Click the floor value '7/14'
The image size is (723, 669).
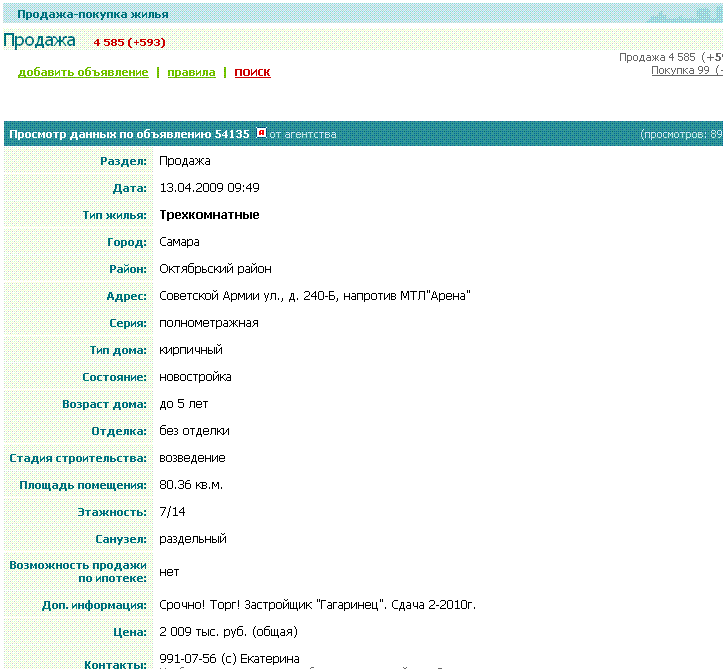pos(172,512)
